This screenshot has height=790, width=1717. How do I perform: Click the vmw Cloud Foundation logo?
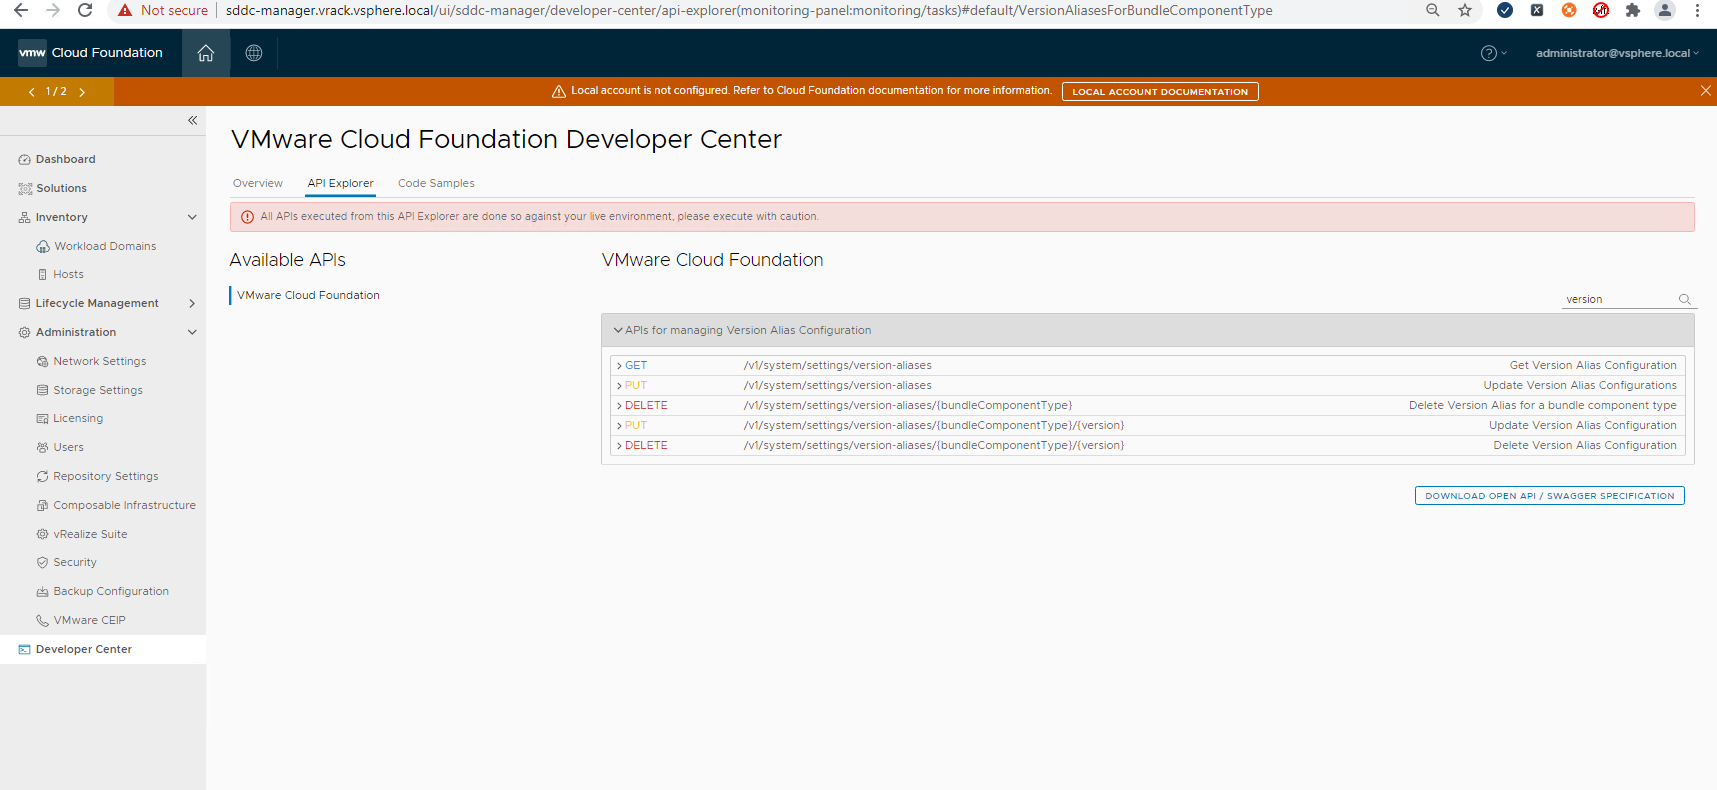(x=91, y=53)
